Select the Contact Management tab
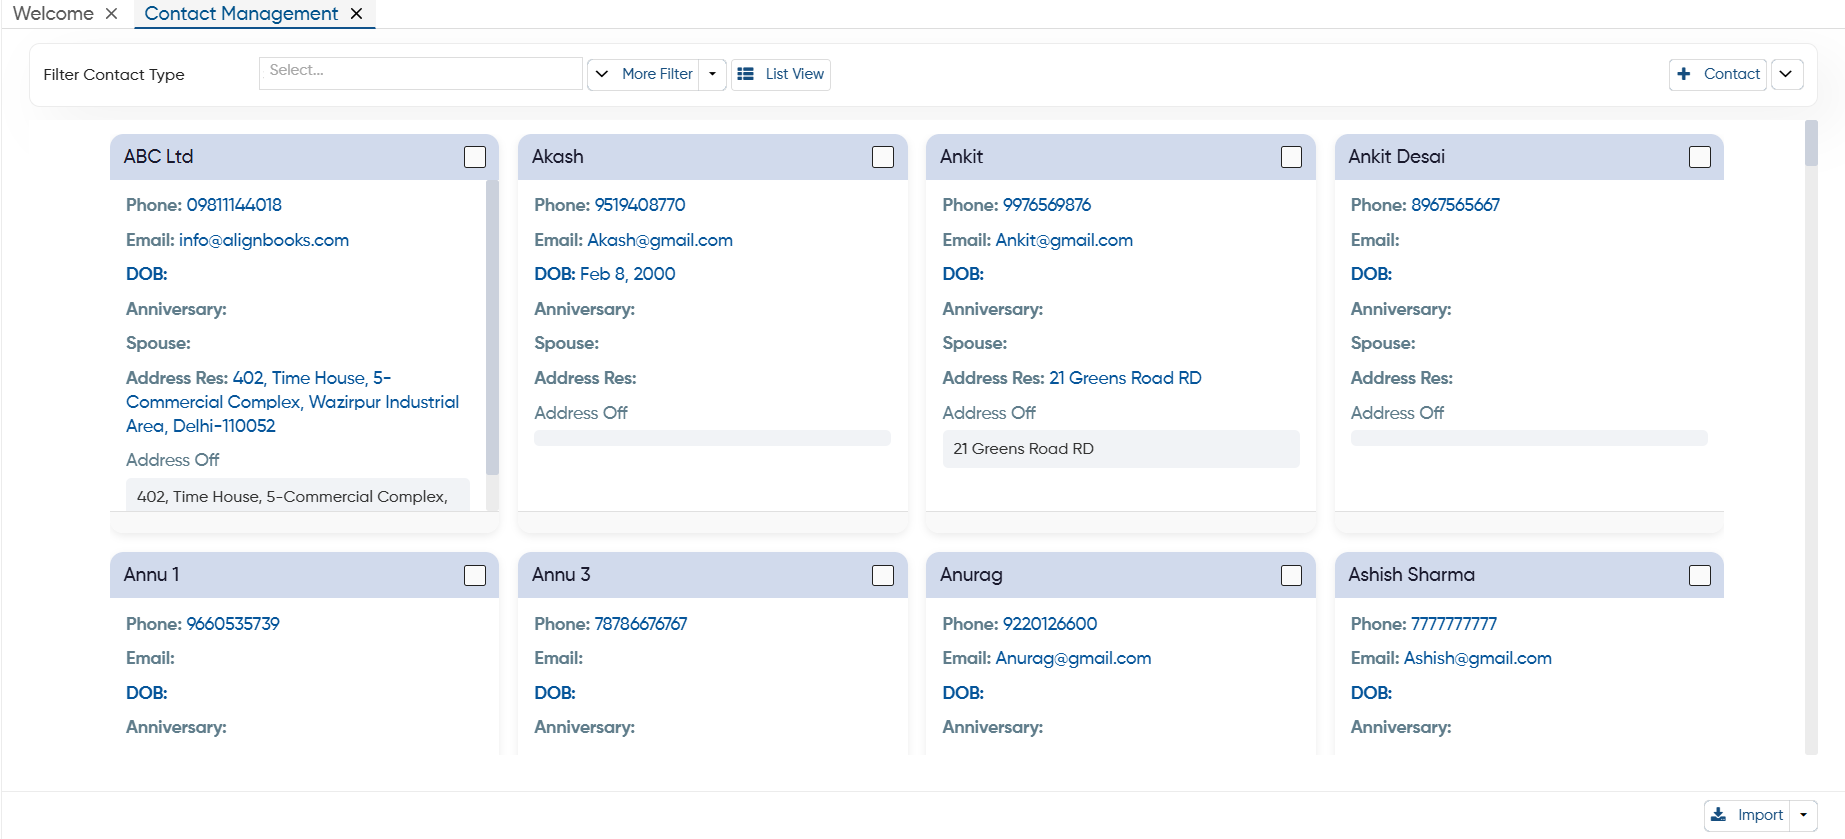Viewport: 1845px width, 839px height. pos(241,14)
